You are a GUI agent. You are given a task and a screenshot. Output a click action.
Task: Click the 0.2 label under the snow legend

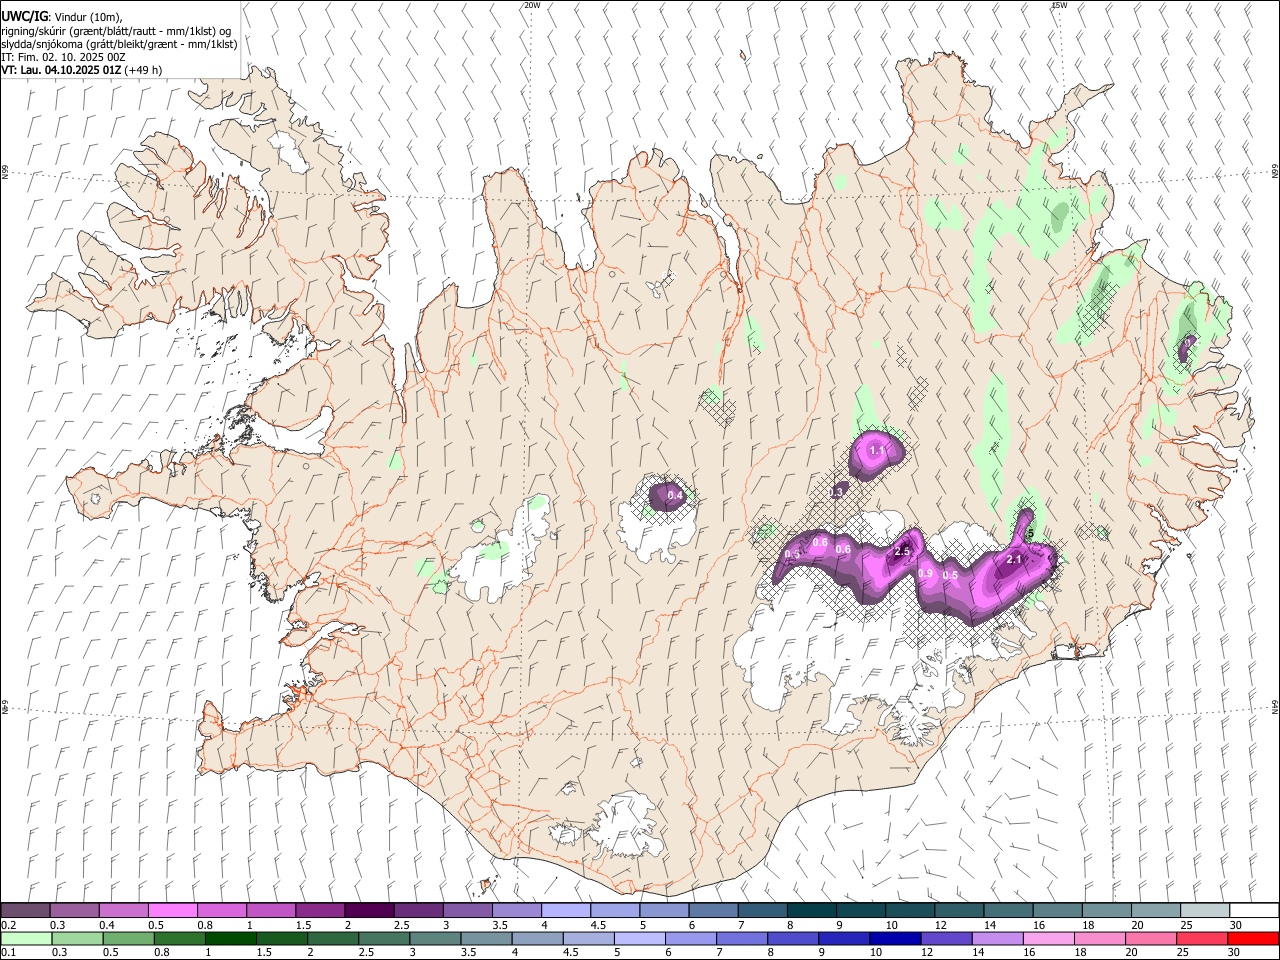pyautogui.click(x=9, y=925)
